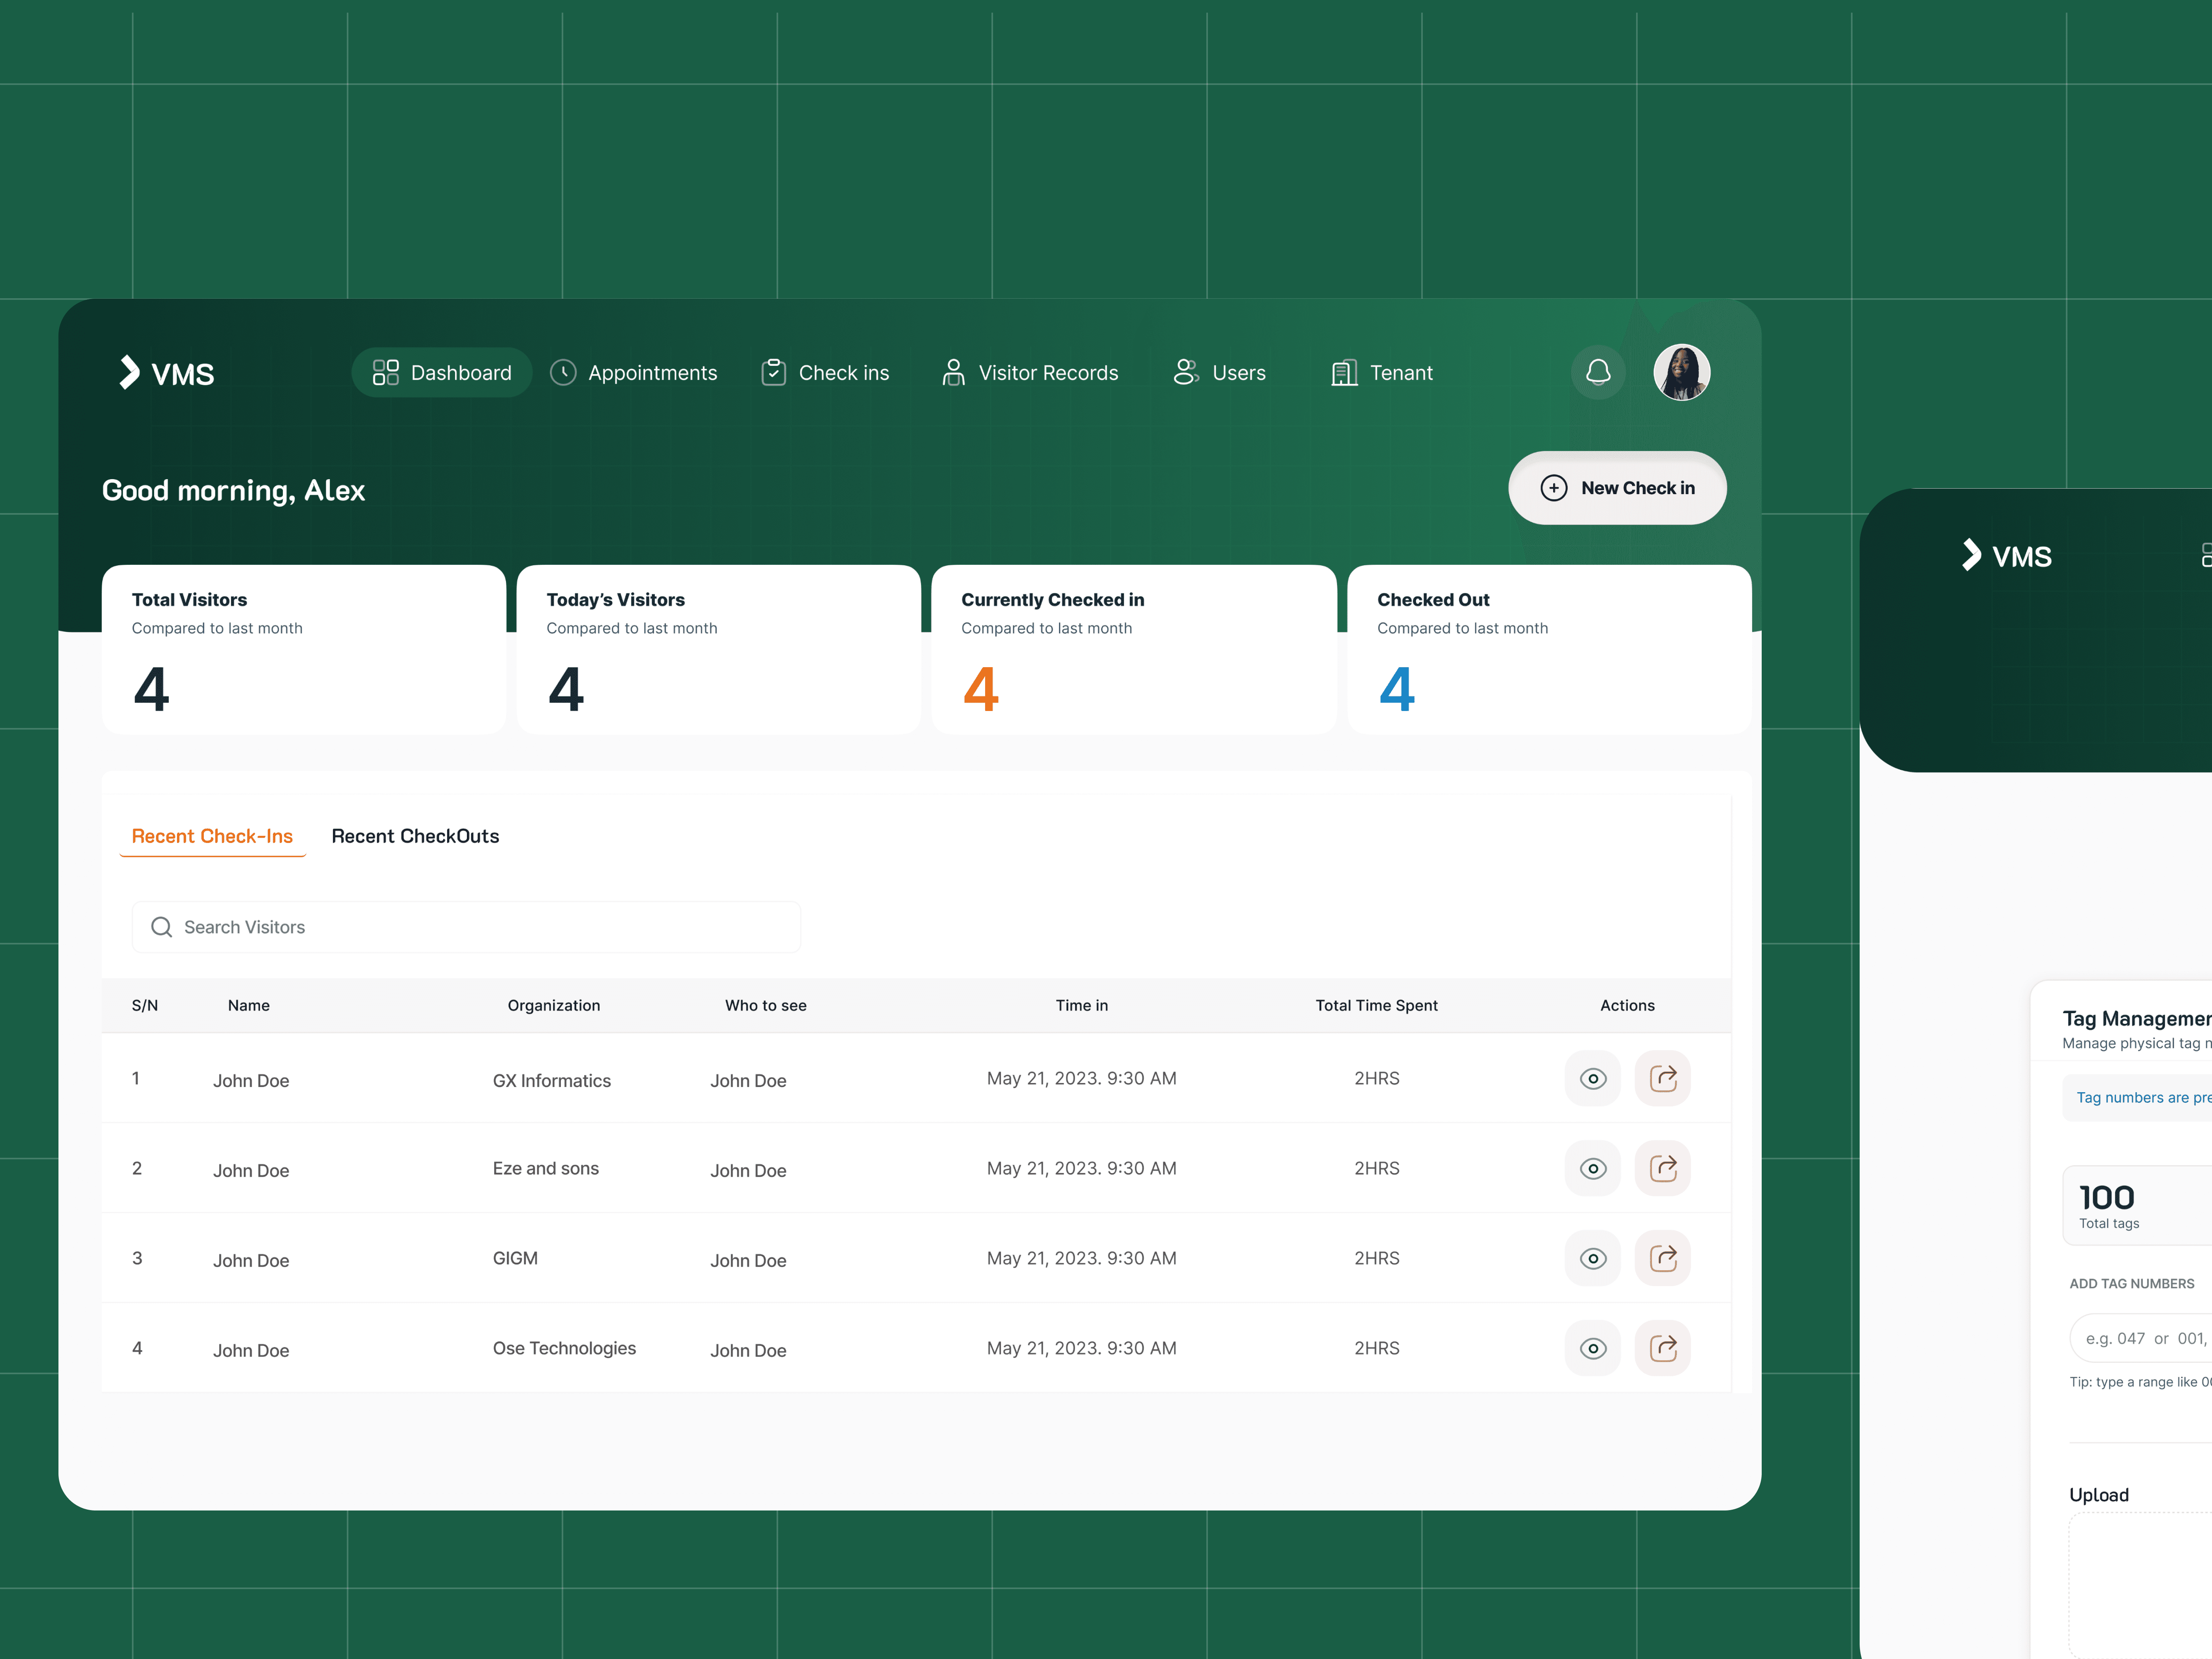Image resolution: width=2212 pixels, height=1659 pixels.
Task: Click the Time in column header
Action: click(x=1082, y=1006)
